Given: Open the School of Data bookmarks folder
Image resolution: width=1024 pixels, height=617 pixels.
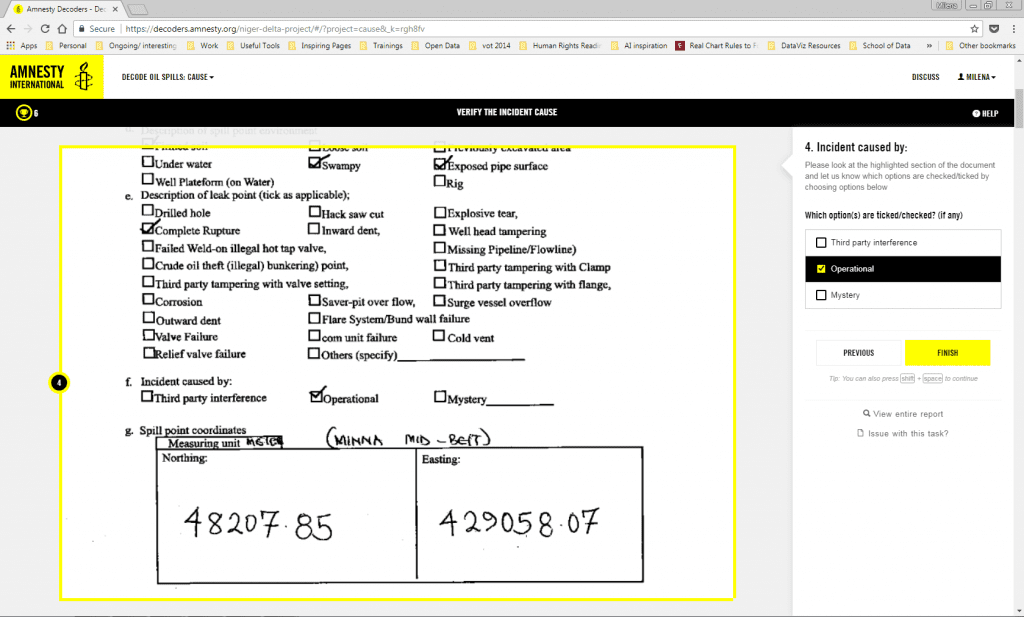Looking at the screenshot, I should (x=880, y=46).
